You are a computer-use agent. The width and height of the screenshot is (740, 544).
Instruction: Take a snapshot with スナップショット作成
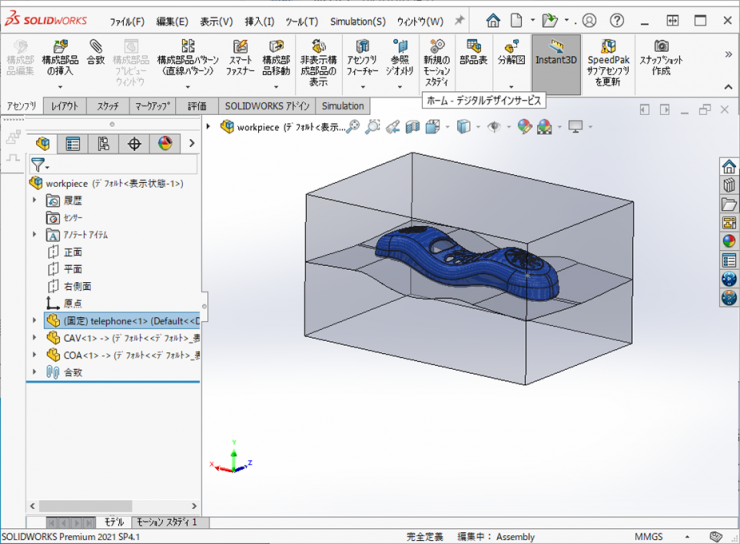[x=661, y=58]
